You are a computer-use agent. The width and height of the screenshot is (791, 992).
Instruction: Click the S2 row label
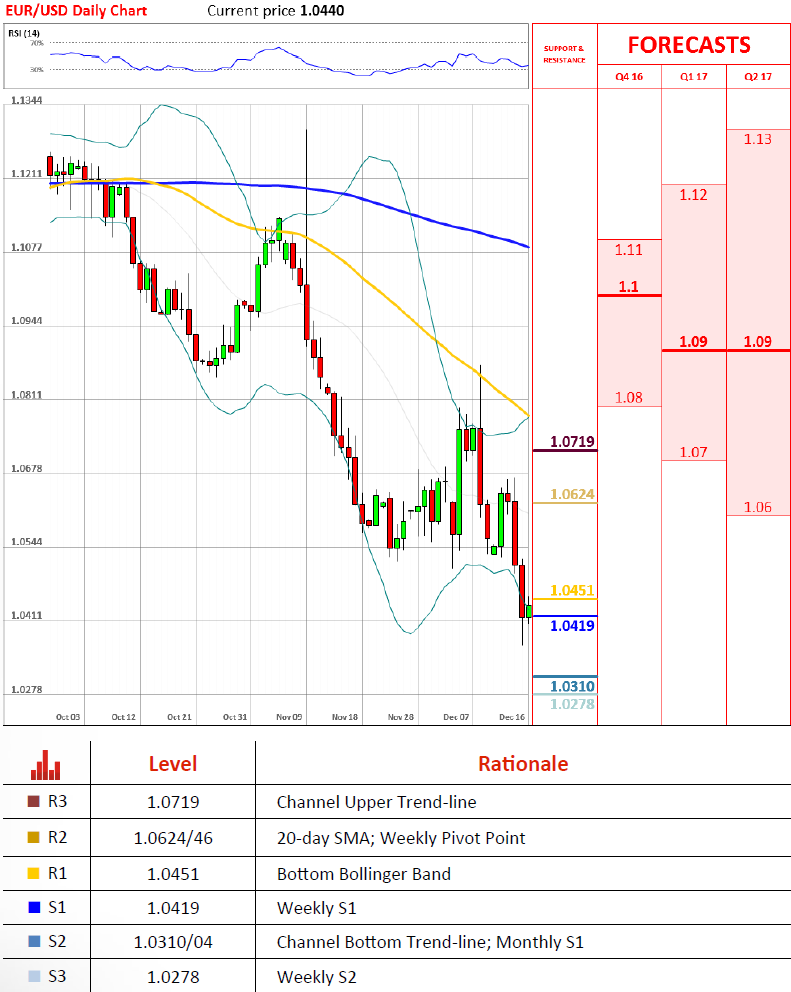tap(58, 941)
